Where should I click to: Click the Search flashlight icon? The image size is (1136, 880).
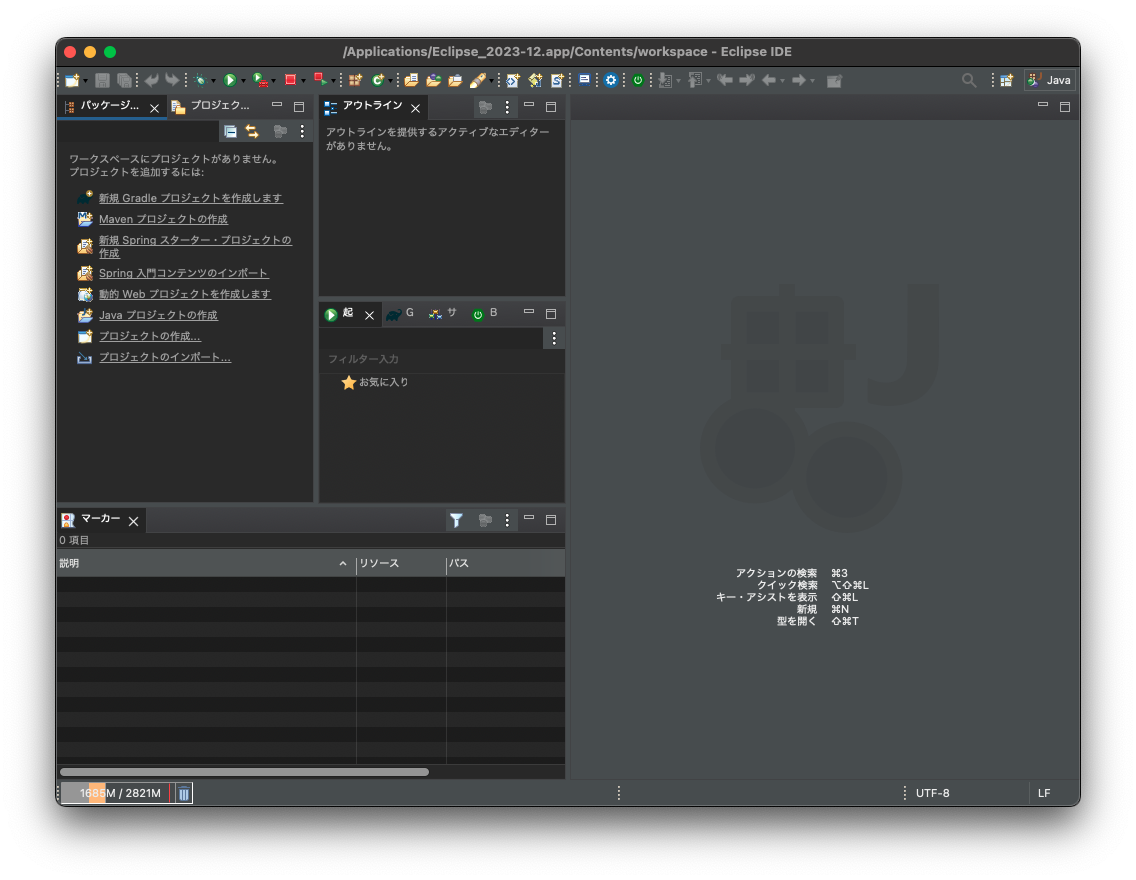477,80
